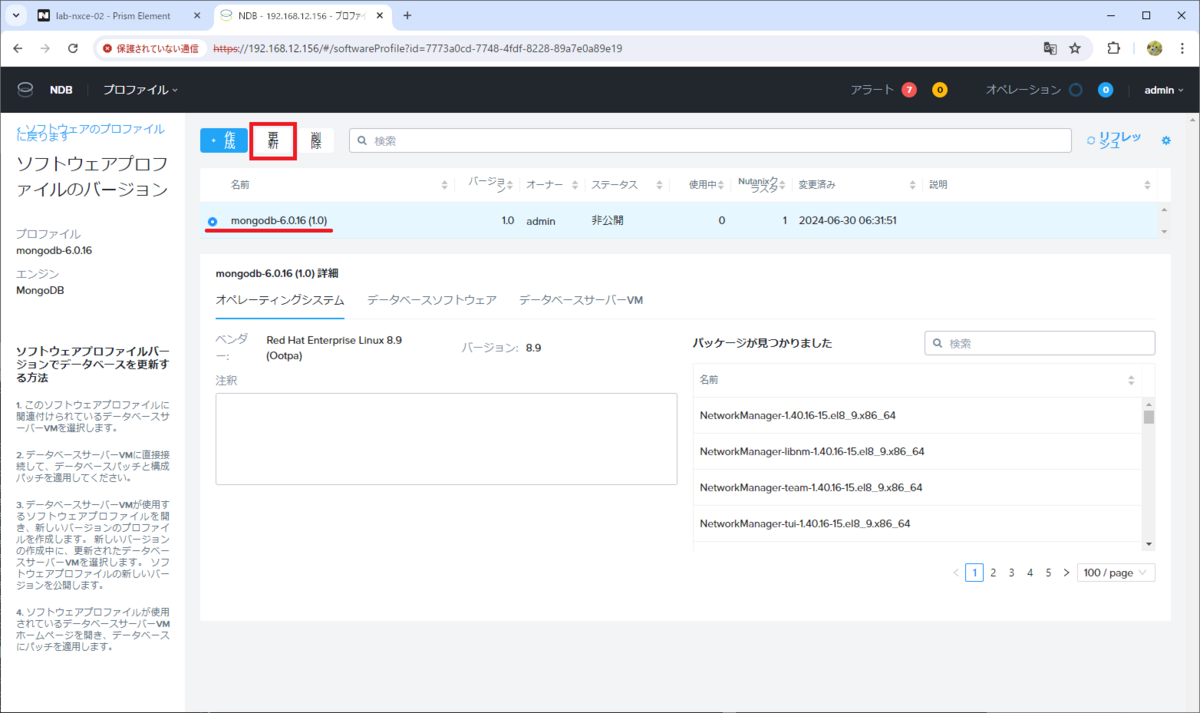
Task: Click the mongodb-6.0.16 (1.0) version name
Action: click(x=279, y=220)
